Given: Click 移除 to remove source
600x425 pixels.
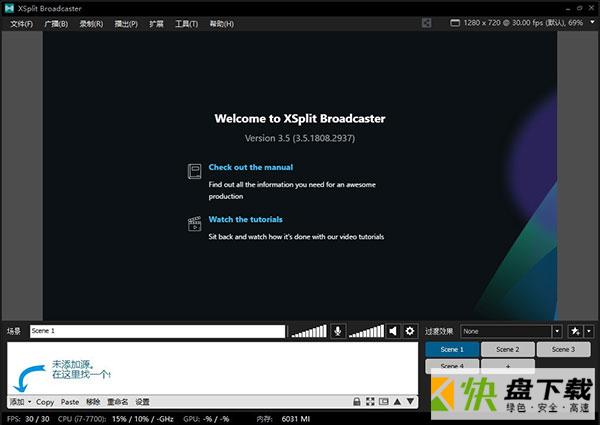Looking at the screenshot, I should 93,402.
